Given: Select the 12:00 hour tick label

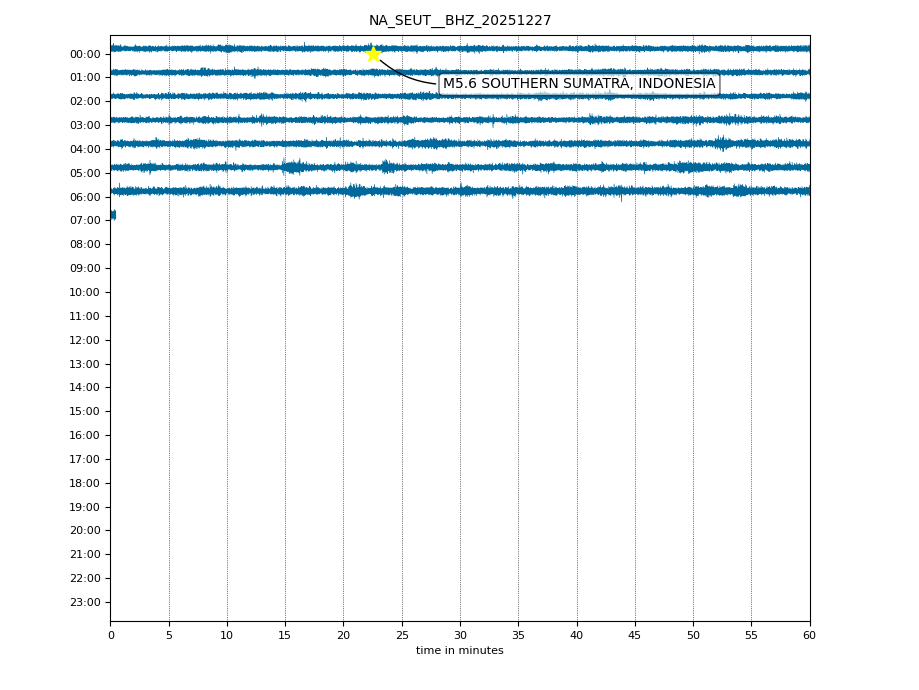Looking at the screenshot, I should tap(85, 340).
